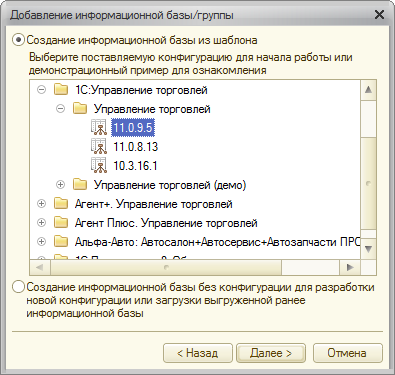Choose Создание информационной базы без конфигурации option
The image size is (395, 375).
coord(18,287)
